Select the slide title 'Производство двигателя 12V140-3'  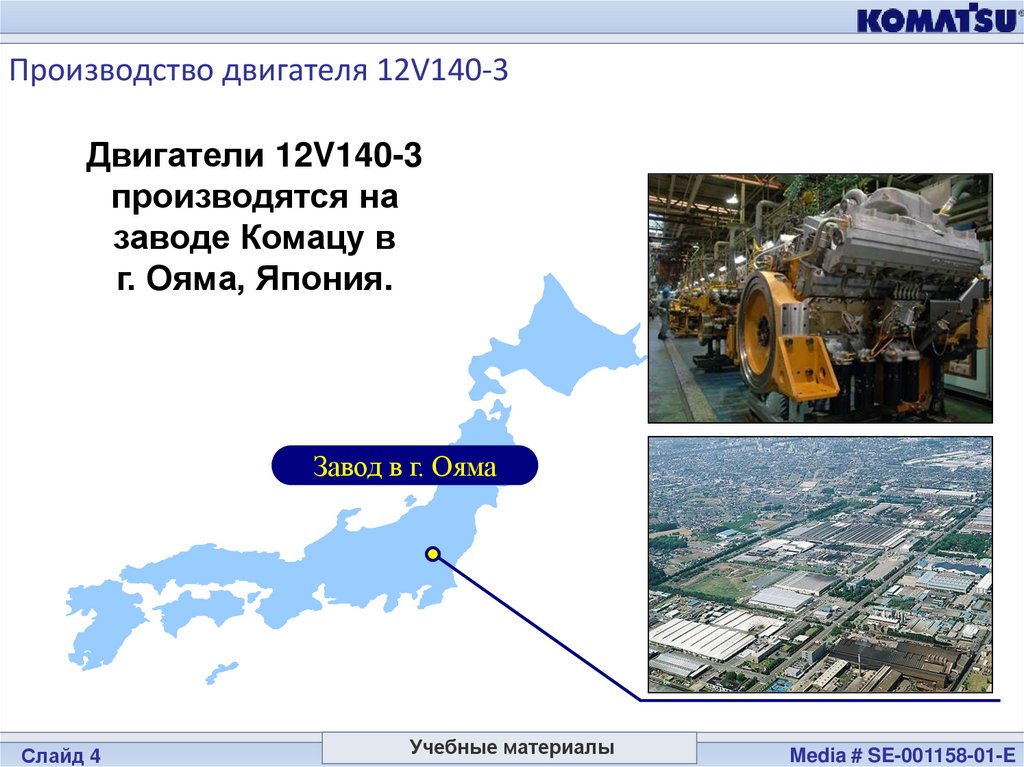[259, 71]
